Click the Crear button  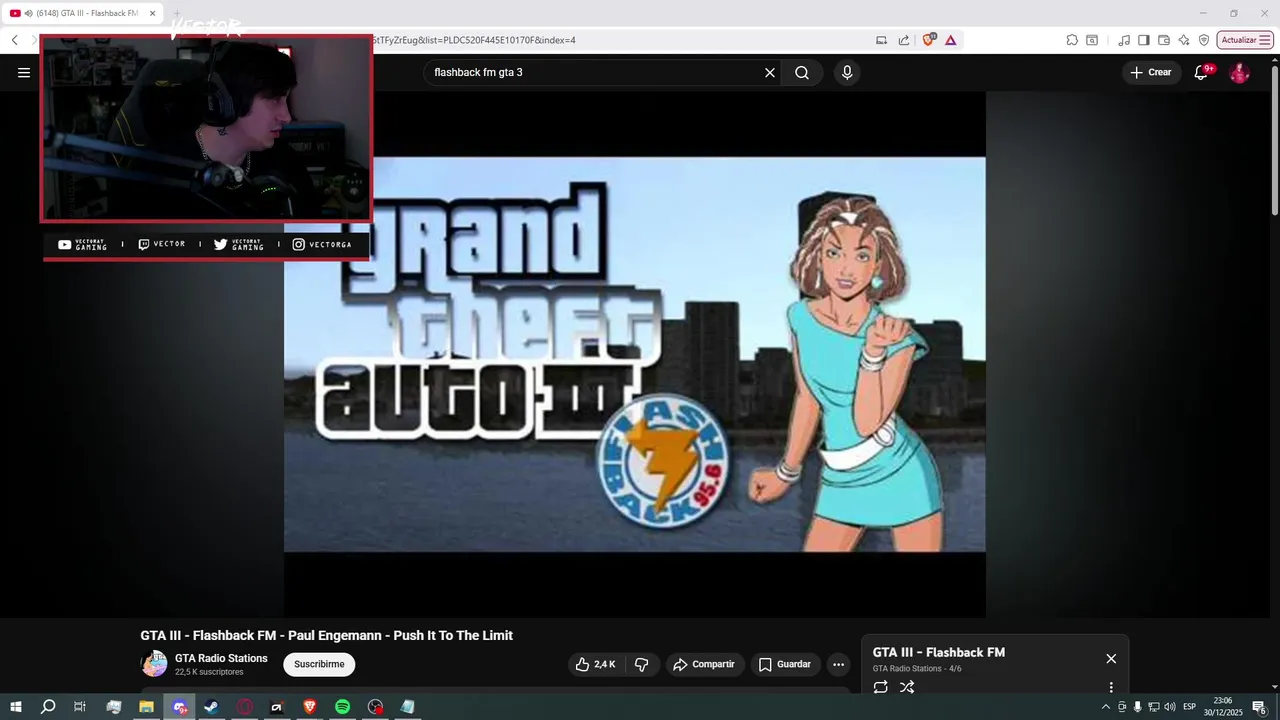tap(1150, 72)
